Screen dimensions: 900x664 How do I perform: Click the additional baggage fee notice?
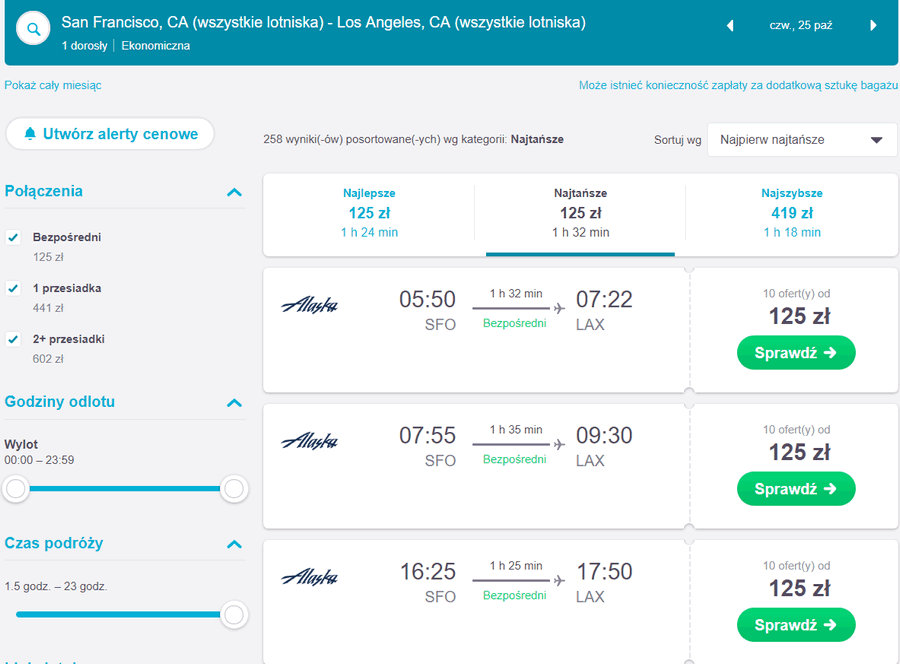(737, 86)
